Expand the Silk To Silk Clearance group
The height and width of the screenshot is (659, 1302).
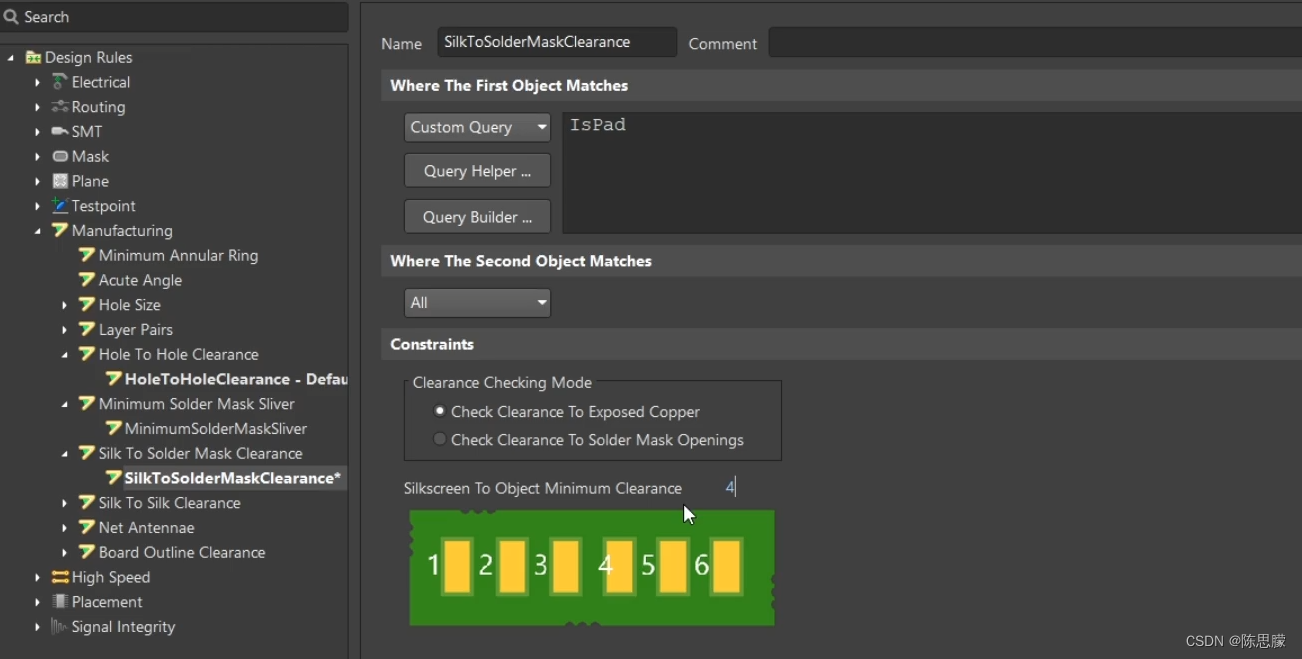click(65, 503)
